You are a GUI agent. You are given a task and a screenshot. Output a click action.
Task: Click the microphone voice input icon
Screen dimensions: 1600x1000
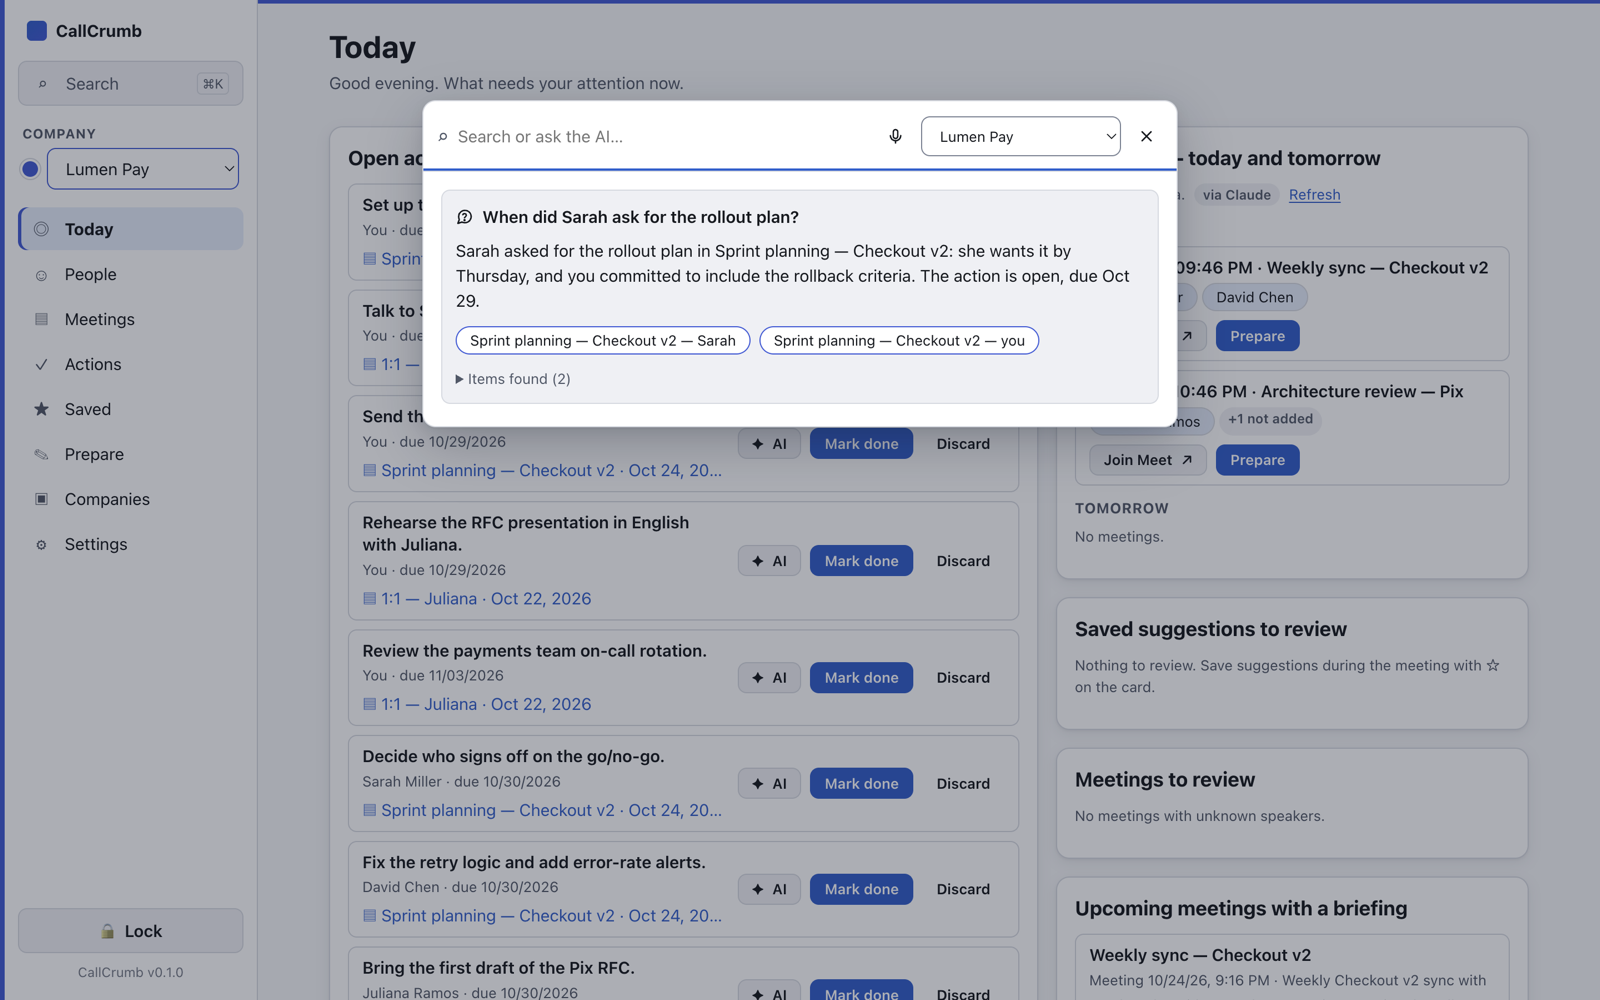[895, 136]
